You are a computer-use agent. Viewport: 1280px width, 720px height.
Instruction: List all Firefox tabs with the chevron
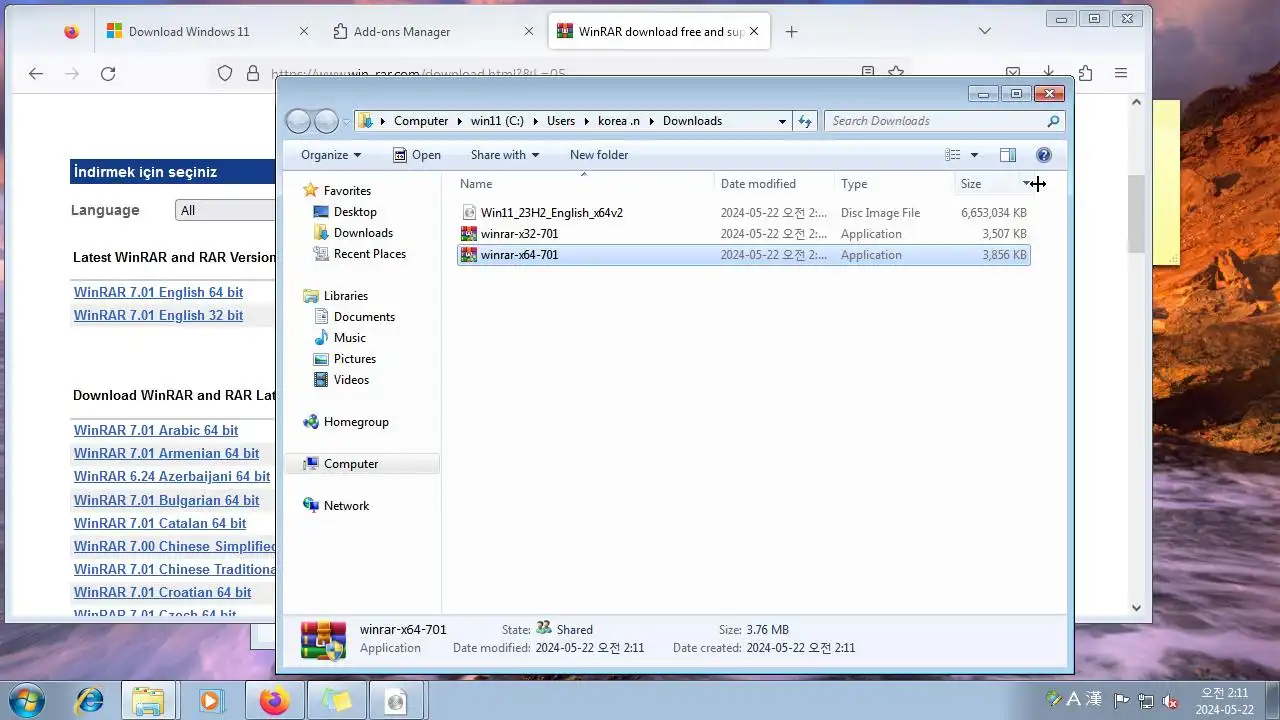point(985,32)
